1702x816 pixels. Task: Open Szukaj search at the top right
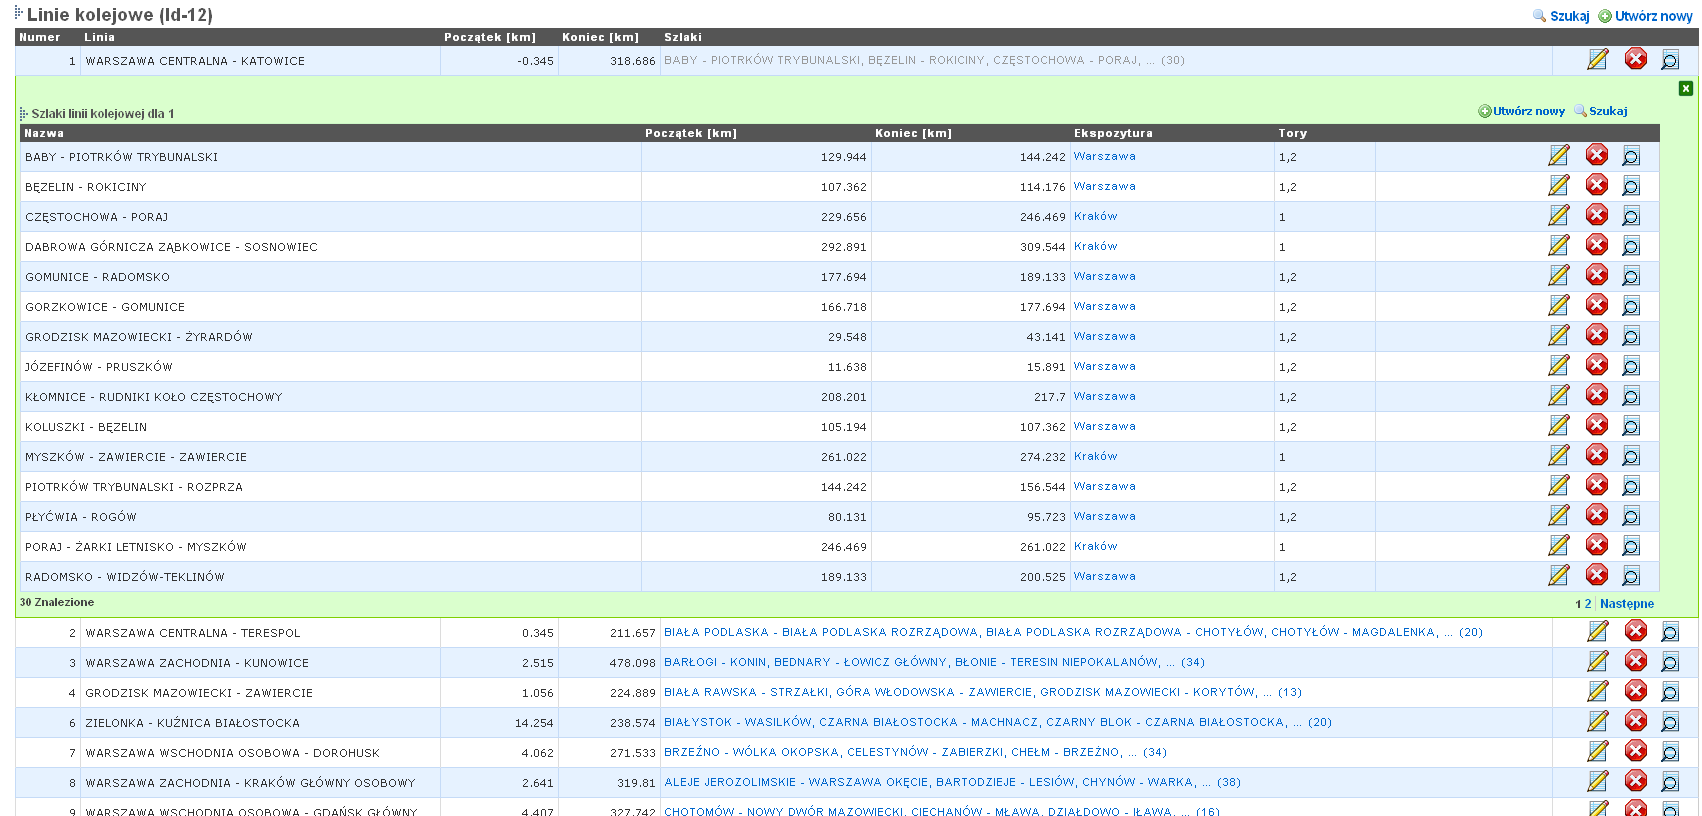click(1568, 16)
